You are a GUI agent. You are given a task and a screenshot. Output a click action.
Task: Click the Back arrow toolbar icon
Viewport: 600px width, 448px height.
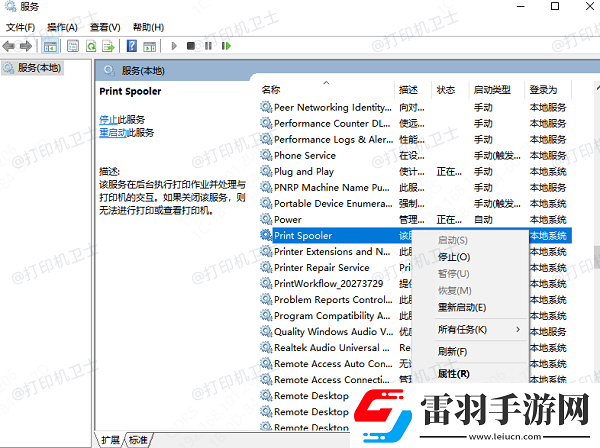(x=8, y=46)
